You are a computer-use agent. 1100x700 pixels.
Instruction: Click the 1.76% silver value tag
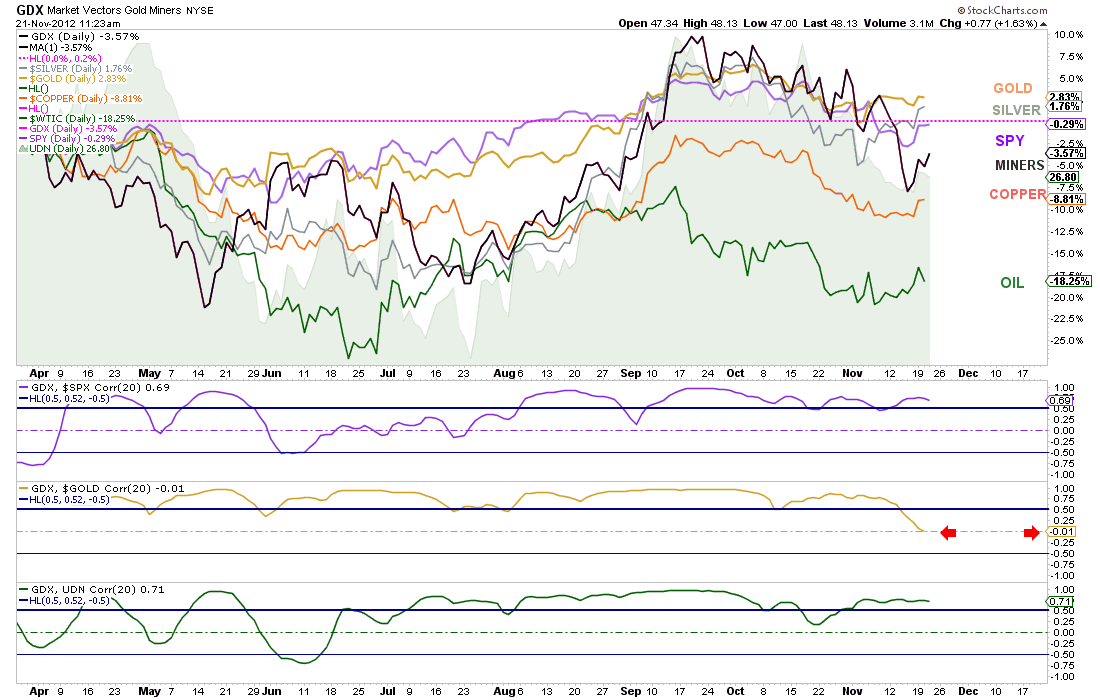[1065, 107]
